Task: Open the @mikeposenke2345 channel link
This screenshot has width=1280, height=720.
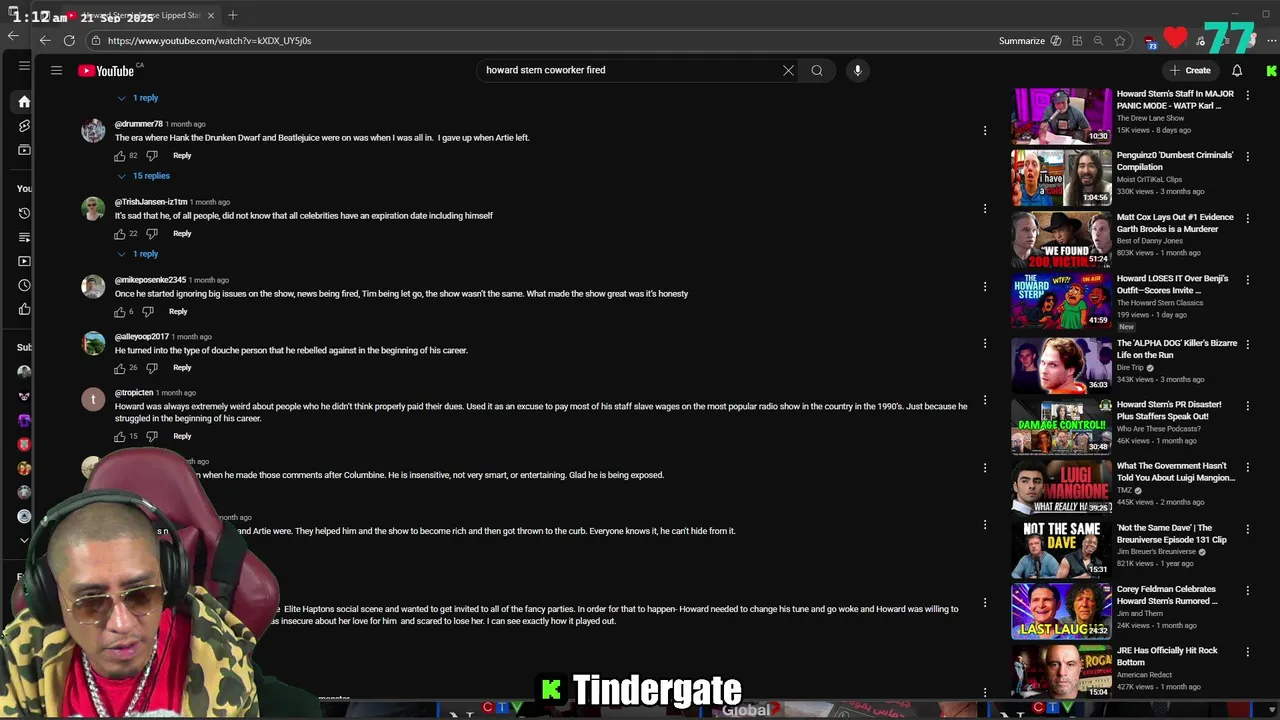Action: [x=150, y=280]
